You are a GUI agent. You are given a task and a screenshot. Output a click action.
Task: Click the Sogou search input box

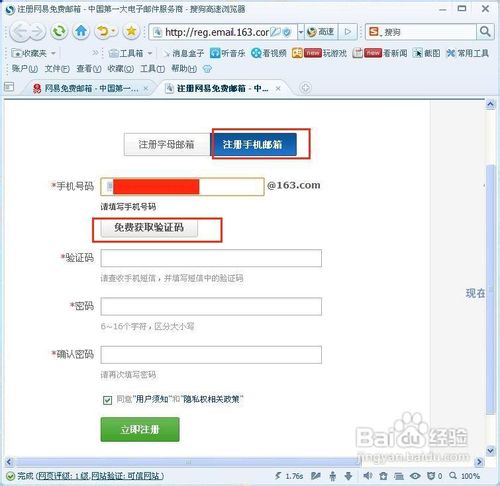pyautogui.click(x=430, y=32)
